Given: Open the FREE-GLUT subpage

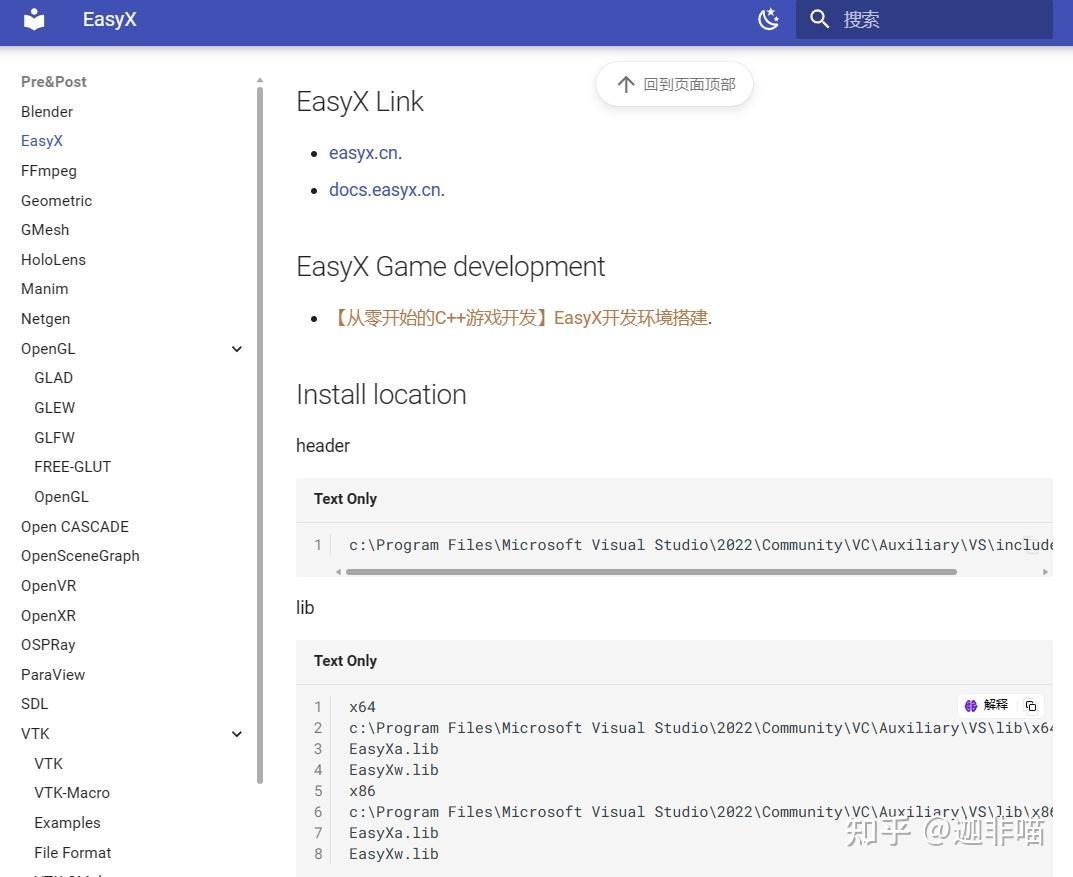Looking at the screenshot, I should 73,467.
